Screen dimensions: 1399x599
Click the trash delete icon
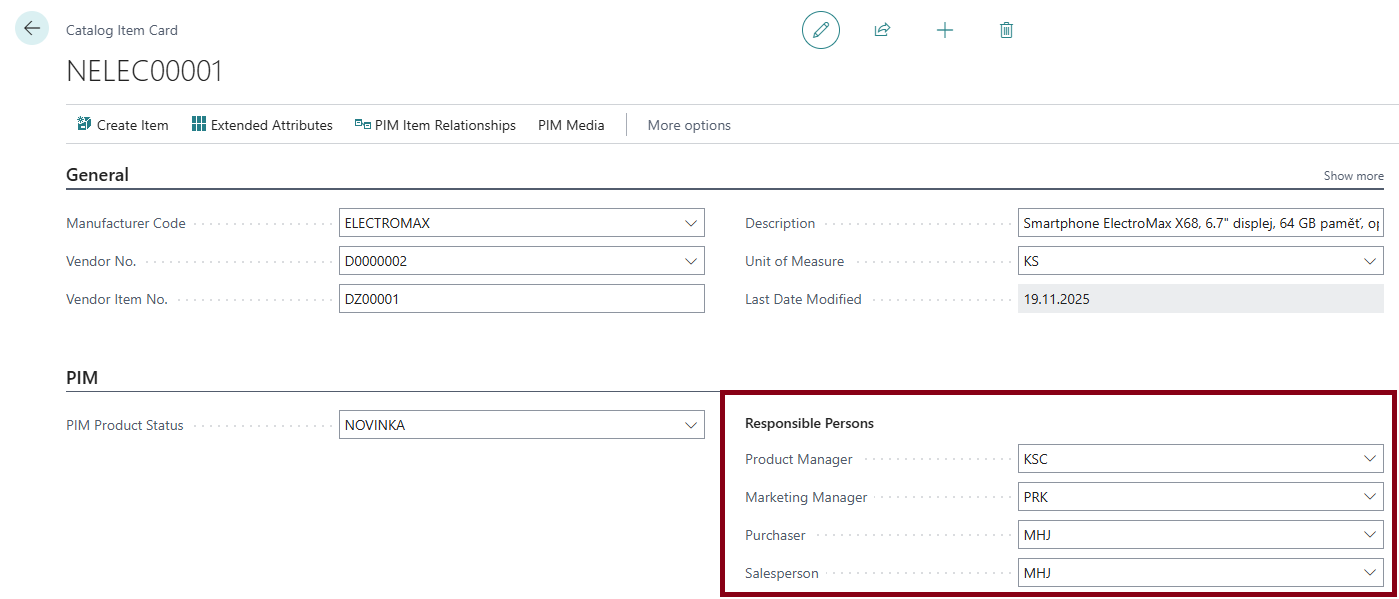pos(1006,30)
